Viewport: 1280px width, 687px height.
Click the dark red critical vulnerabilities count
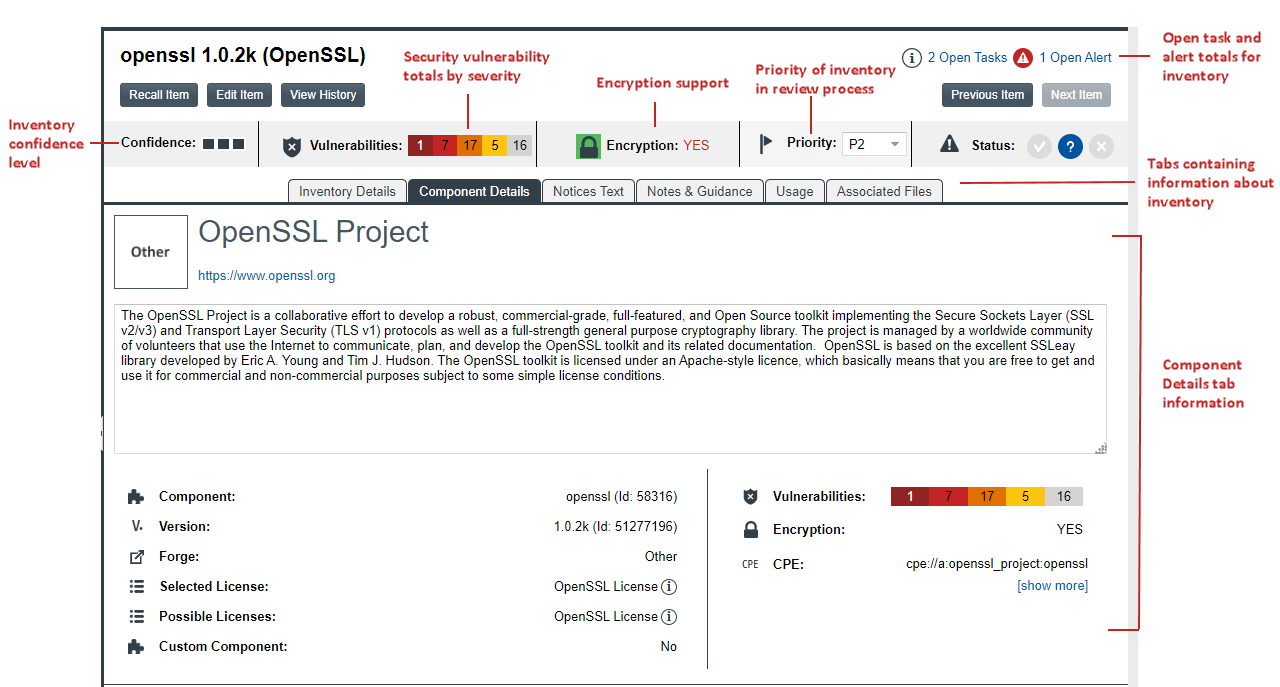coord(420,146)
